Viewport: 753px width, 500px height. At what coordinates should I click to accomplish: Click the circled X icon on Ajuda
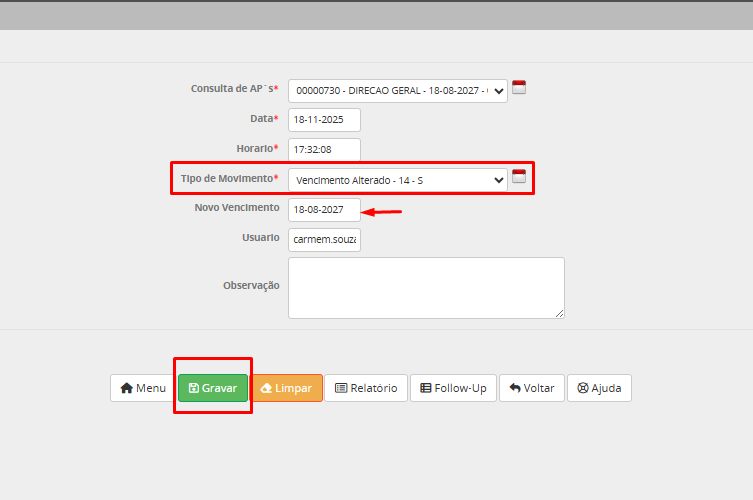583,388
